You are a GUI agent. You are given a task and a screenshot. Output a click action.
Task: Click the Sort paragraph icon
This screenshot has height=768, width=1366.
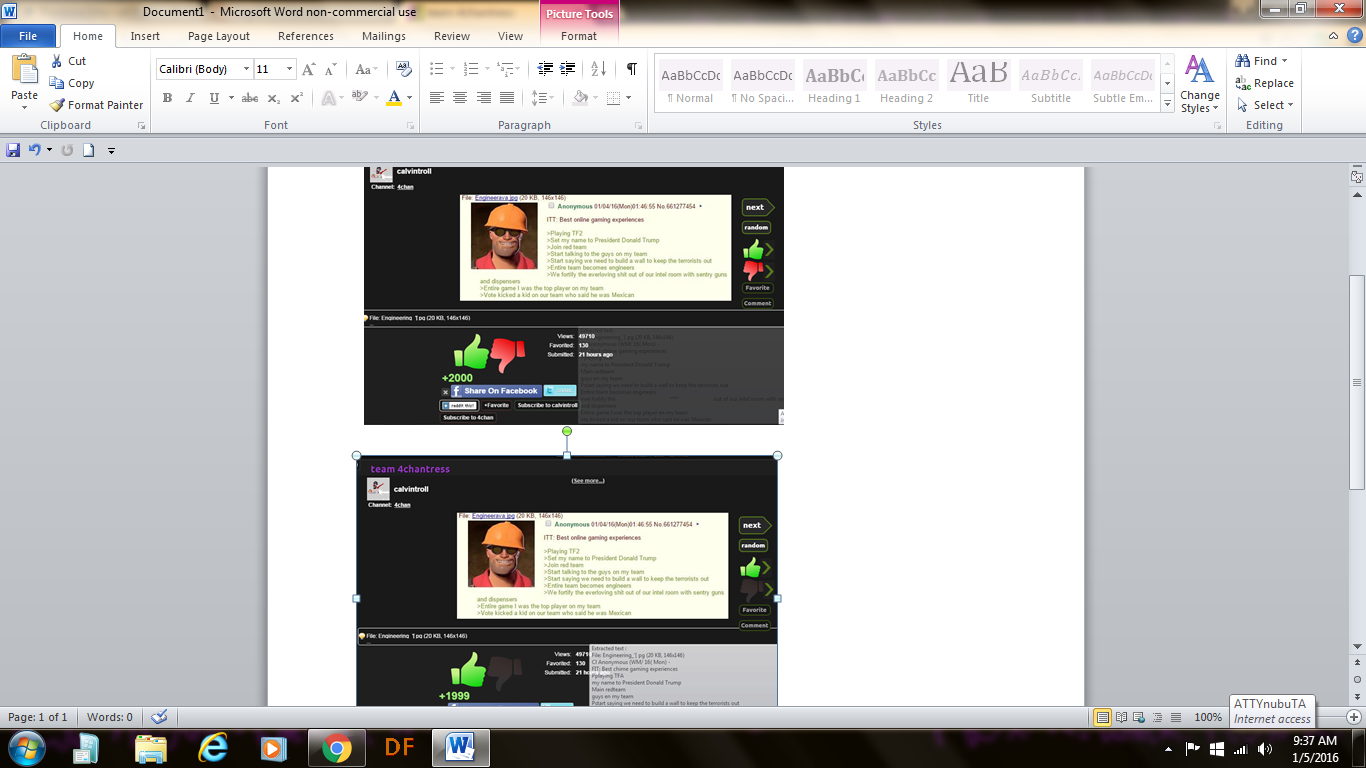pyautogui.click(x=598, y=69)
